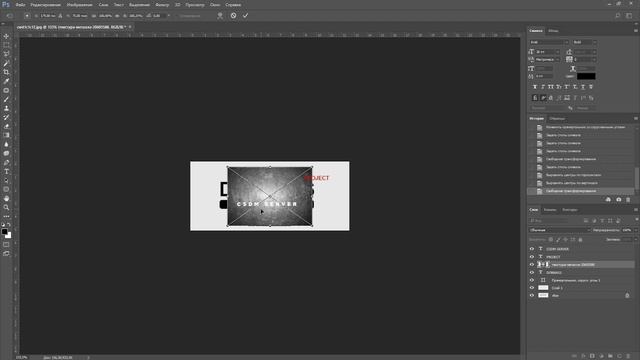
Task: Open the Файл menu
Action: tap(20, 5)
